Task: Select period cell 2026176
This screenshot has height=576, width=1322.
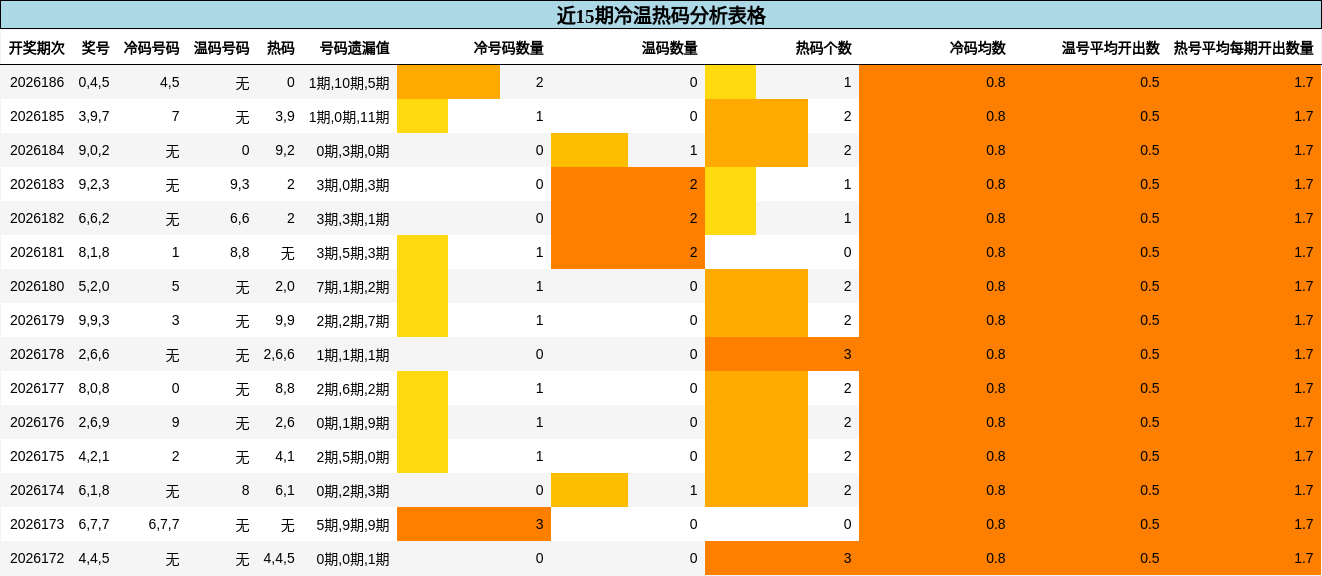Action: 37,422
